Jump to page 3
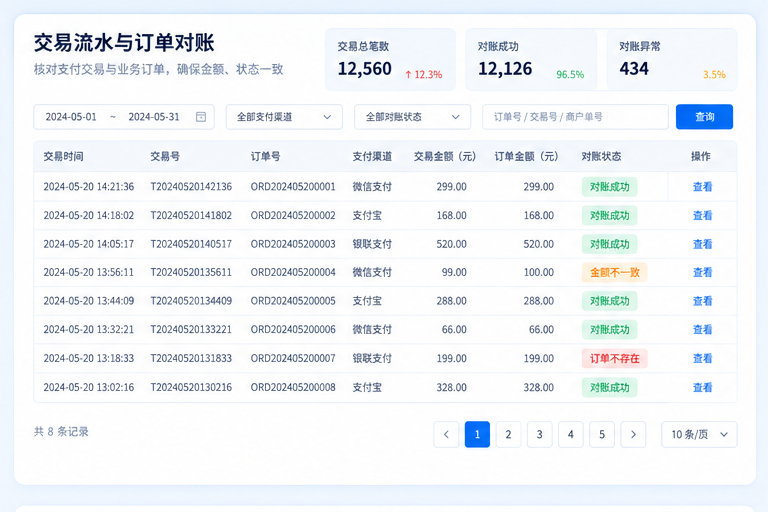 540,434
